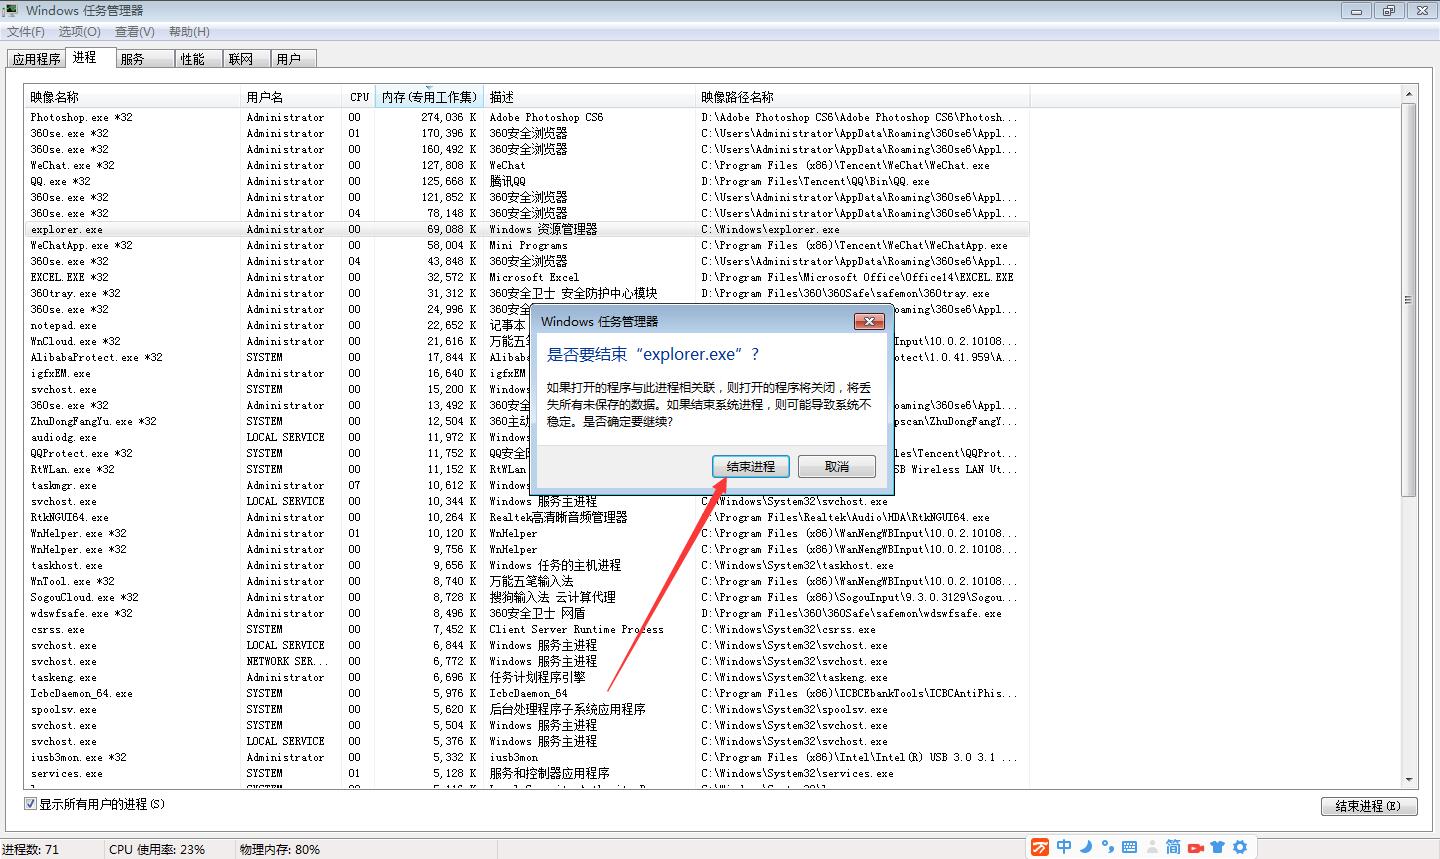Image resolution: width=1440 pixels, height=859 pixels.
Task: Select the IcbcDaemon_64.exe process
Action: pyautogui.click(x=527, y=693)
